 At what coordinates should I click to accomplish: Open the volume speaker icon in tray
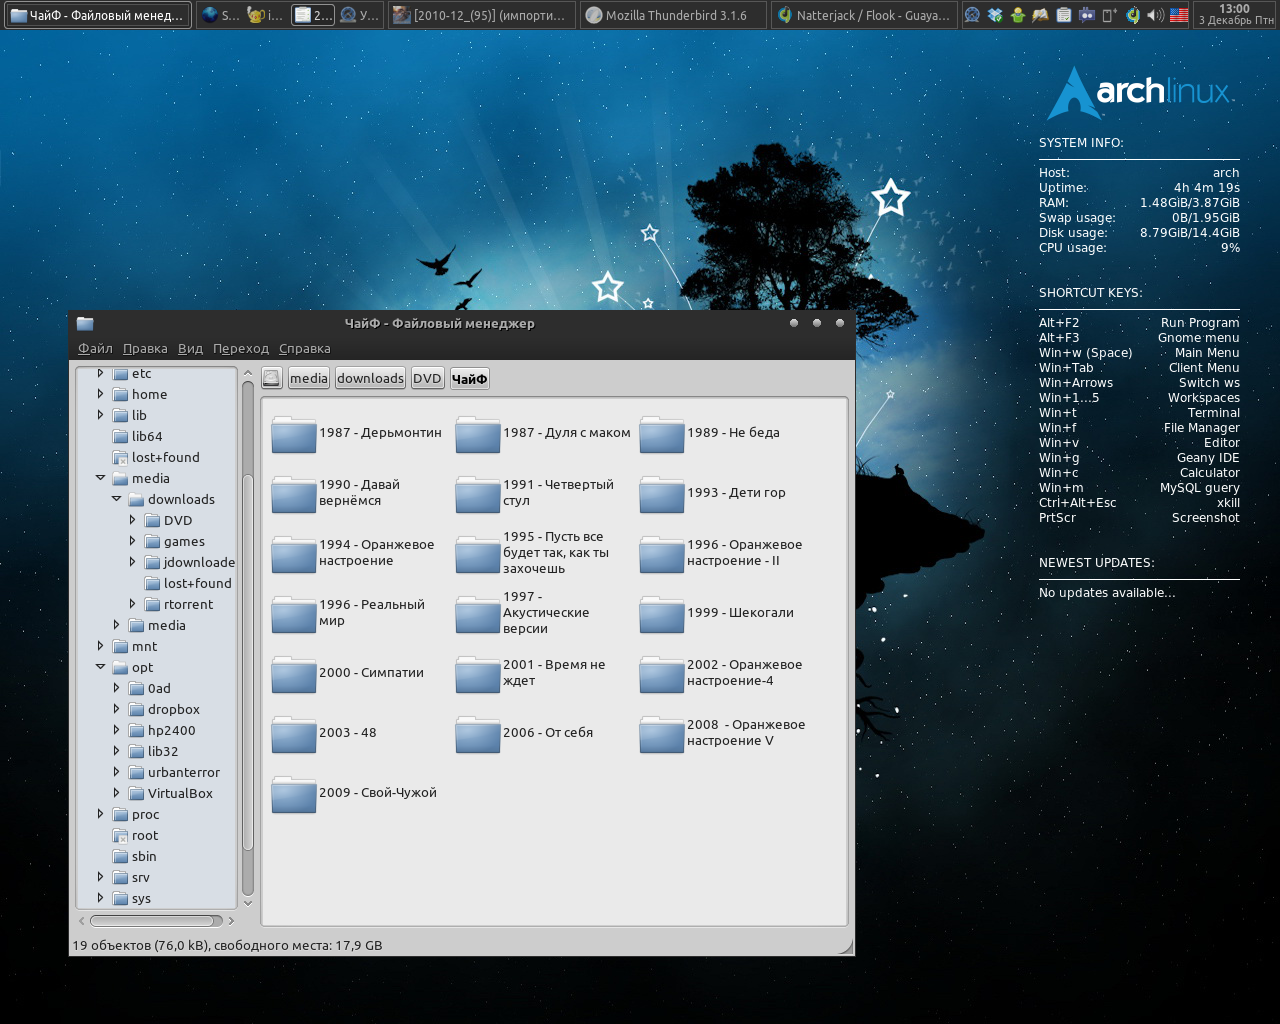(x=1155, y=15)
